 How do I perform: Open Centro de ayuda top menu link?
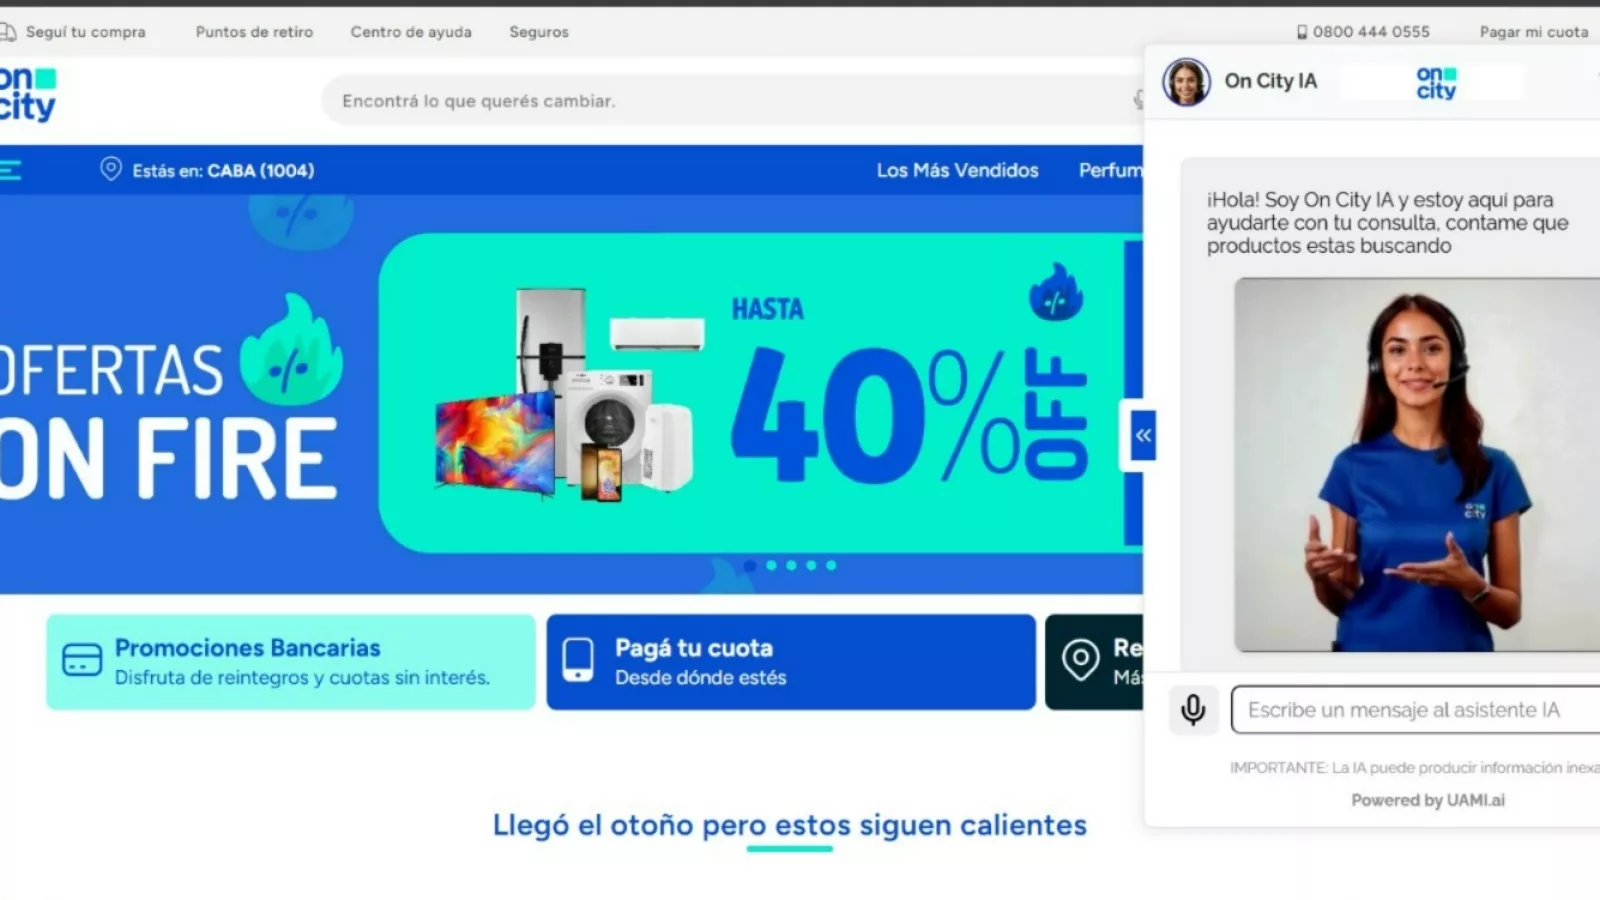(411, 32)
